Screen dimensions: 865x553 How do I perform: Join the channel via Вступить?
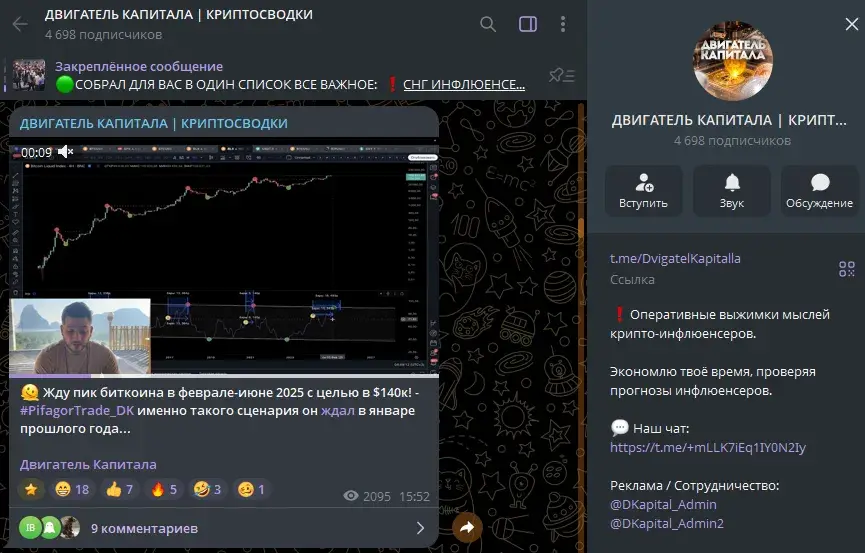coord(643,191)
